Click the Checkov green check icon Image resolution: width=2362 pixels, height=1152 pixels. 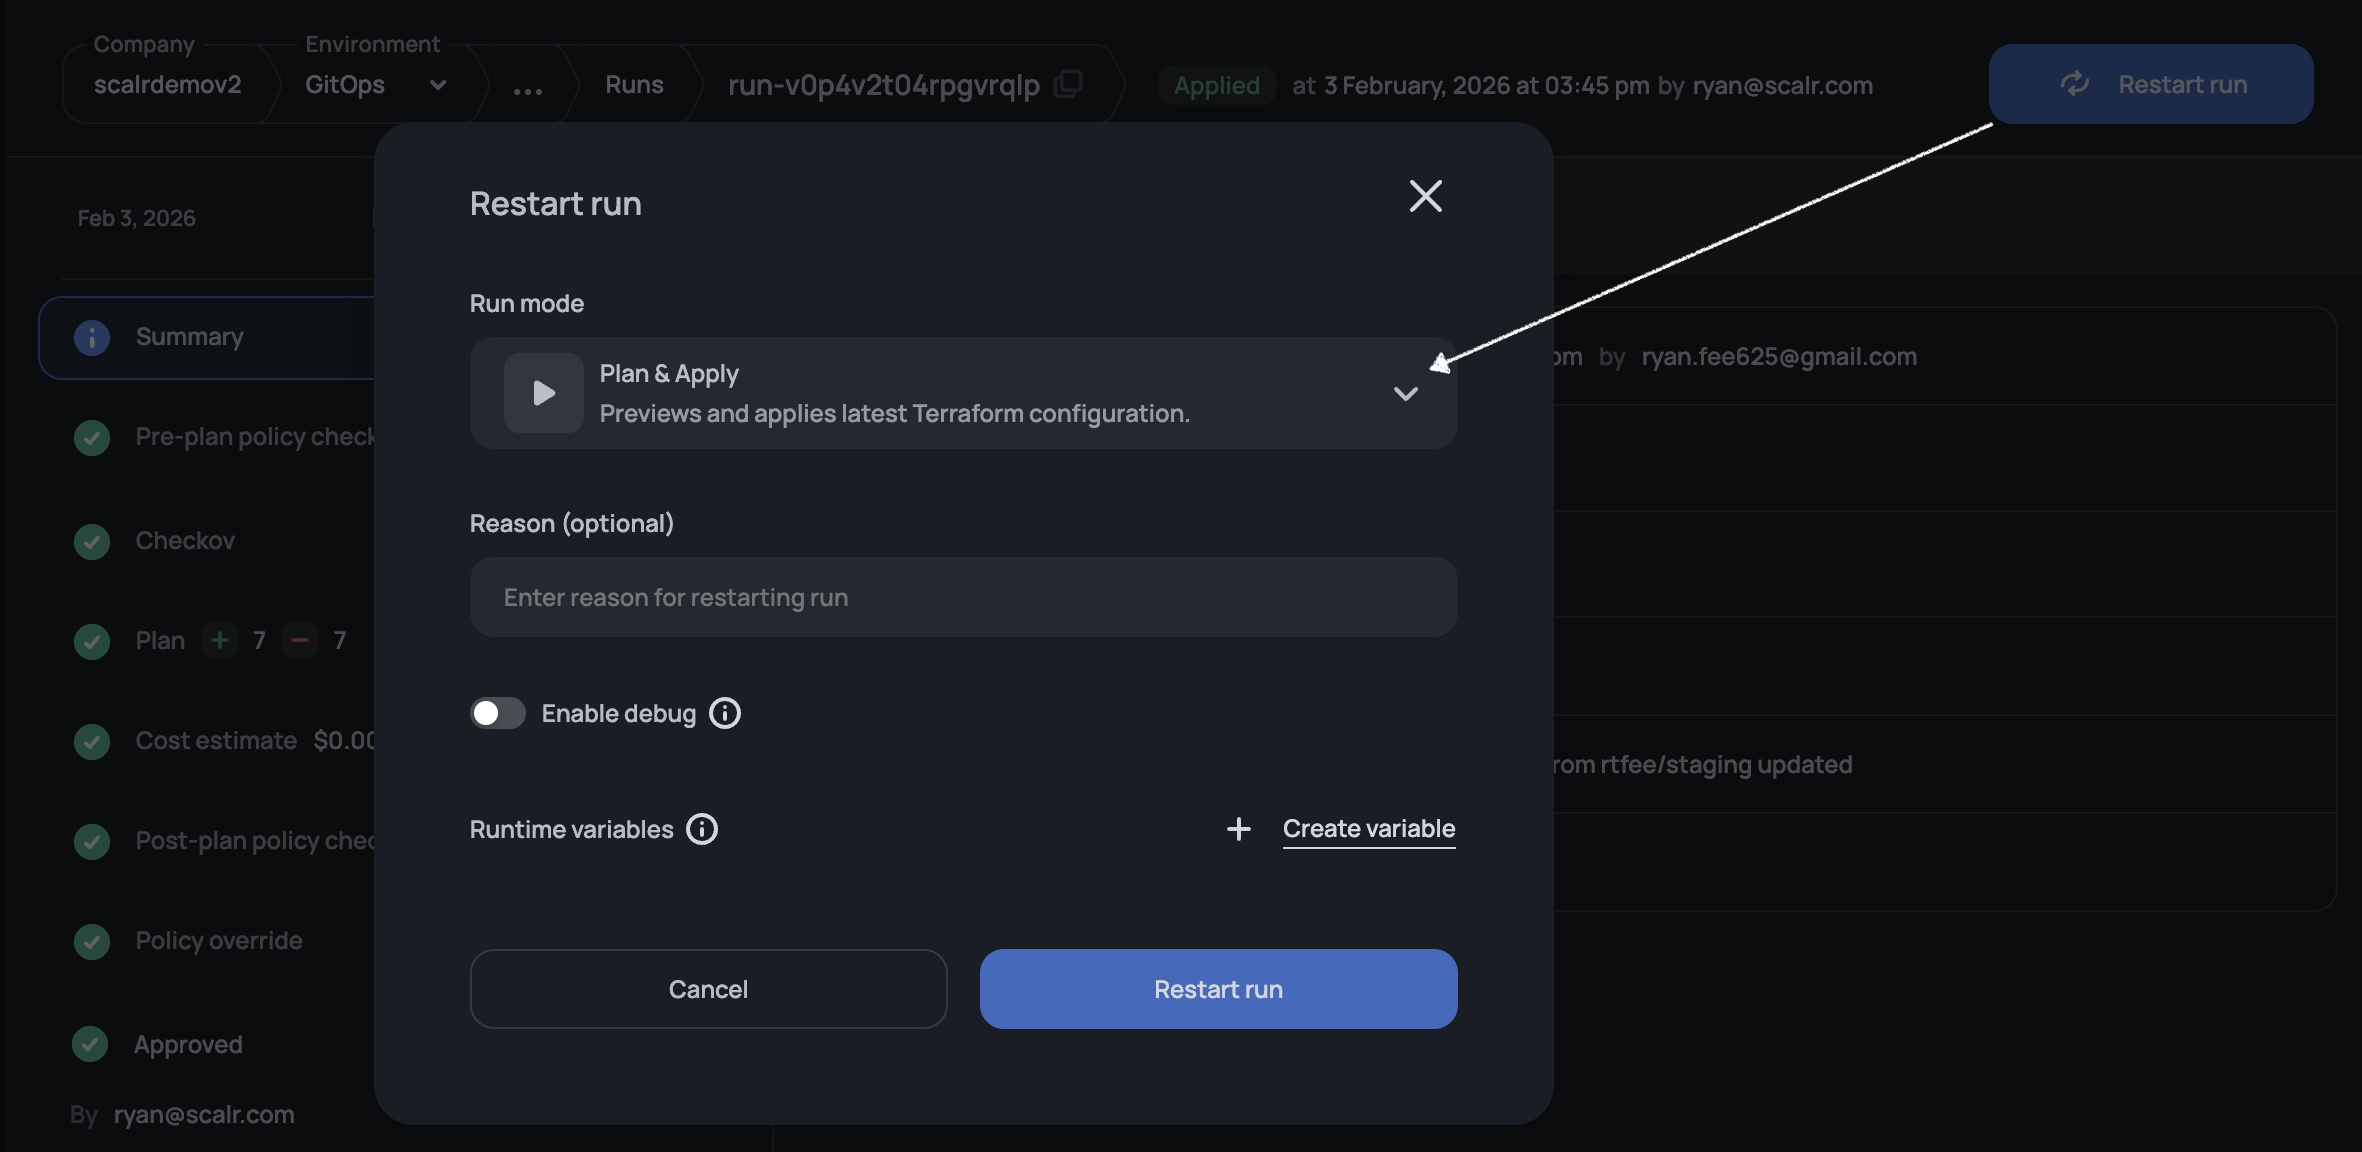click(92, 541)
